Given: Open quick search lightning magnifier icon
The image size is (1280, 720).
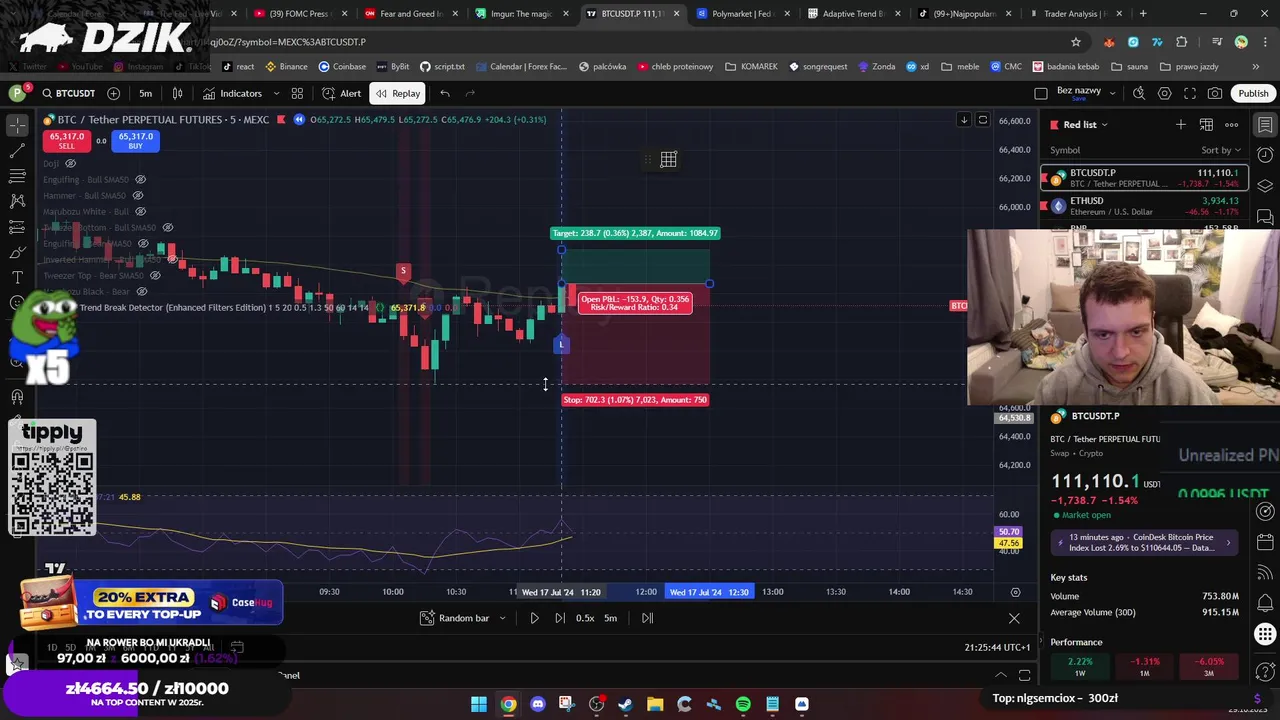Looking at the screenshot, I should pos(1139,93).
